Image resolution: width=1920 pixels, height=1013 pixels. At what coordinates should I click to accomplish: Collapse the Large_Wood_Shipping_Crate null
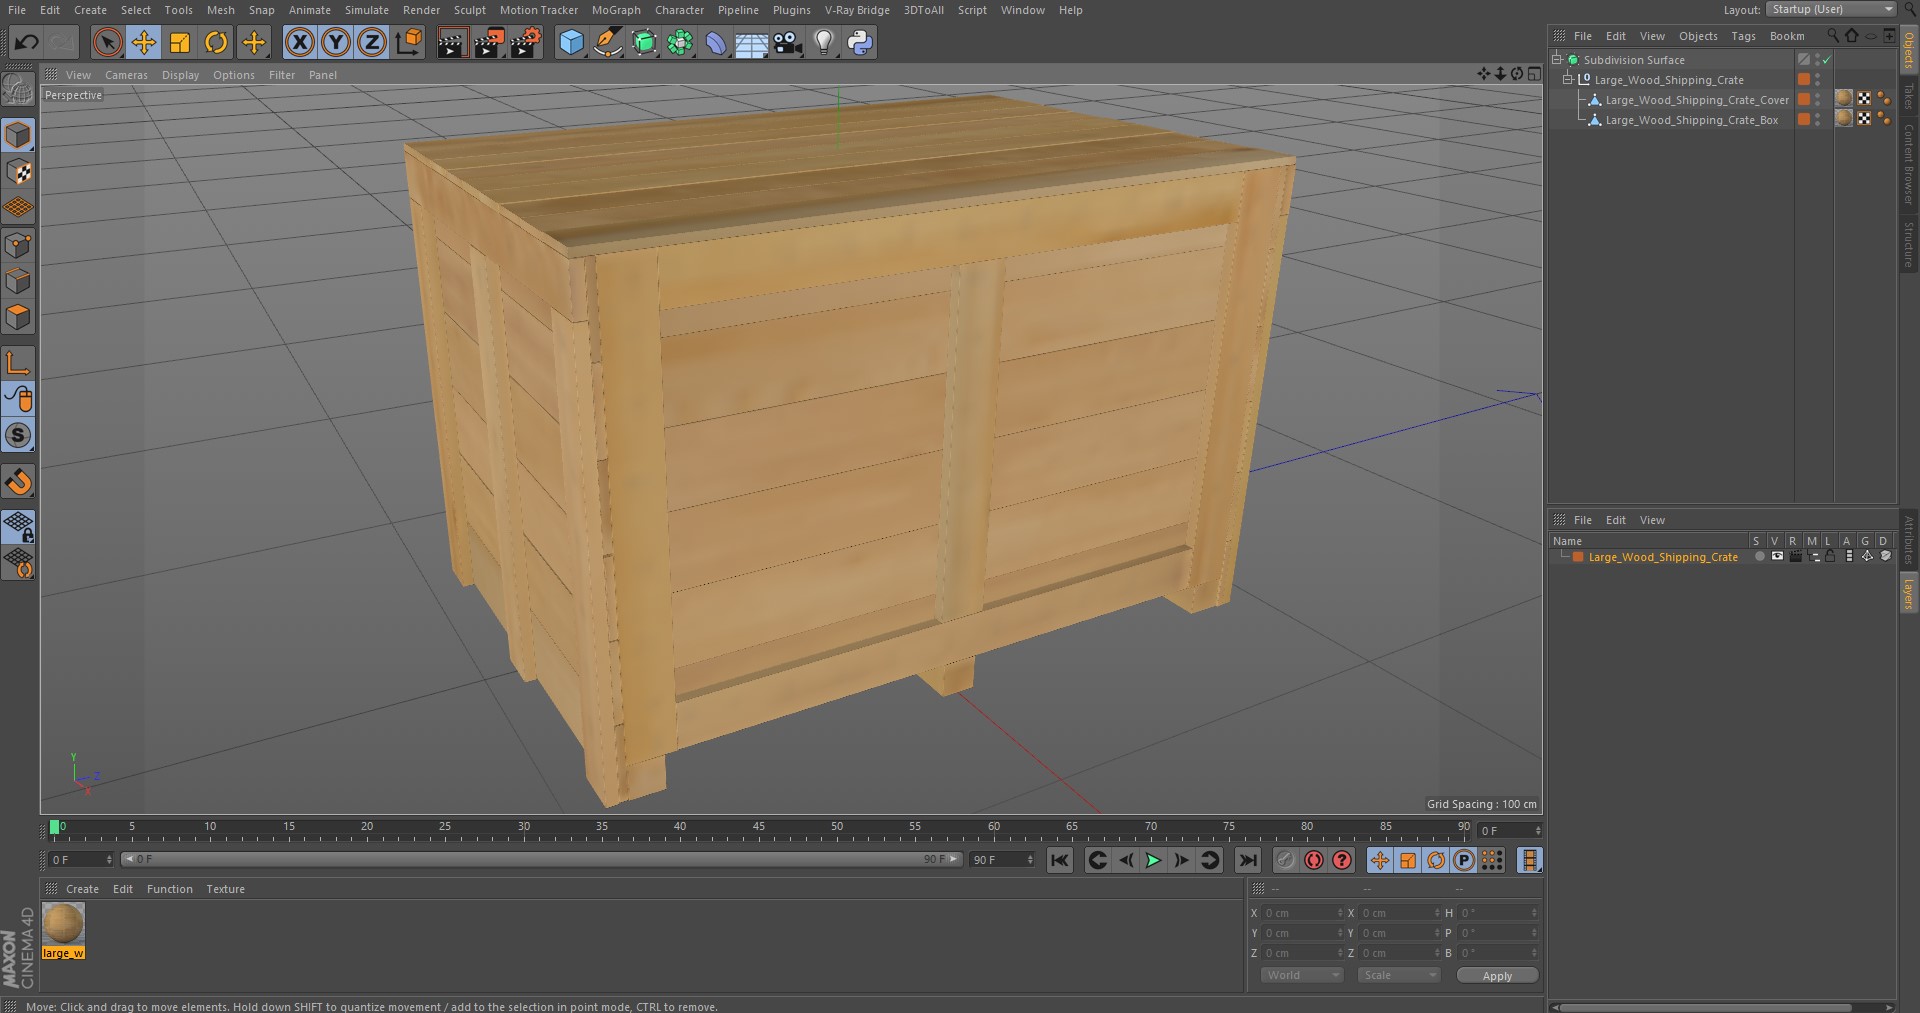click(x=1568, y=80)
